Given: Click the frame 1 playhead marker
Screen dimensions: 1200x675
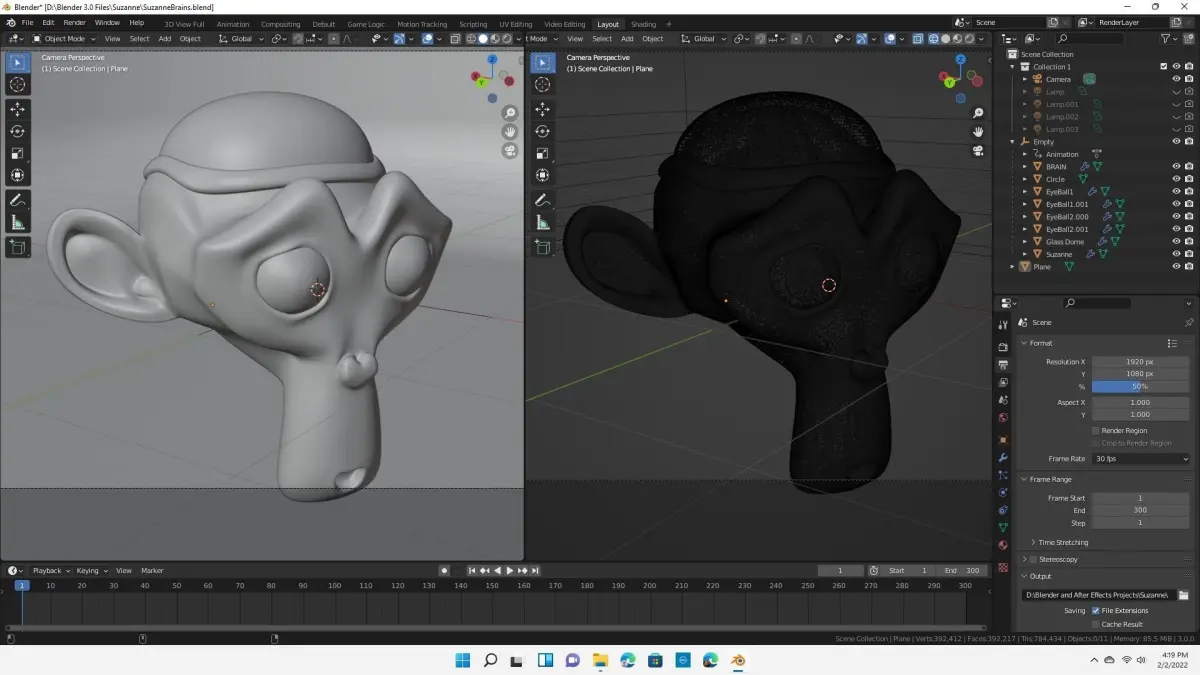Looking at the screenshot, I should tap(22, 585).
